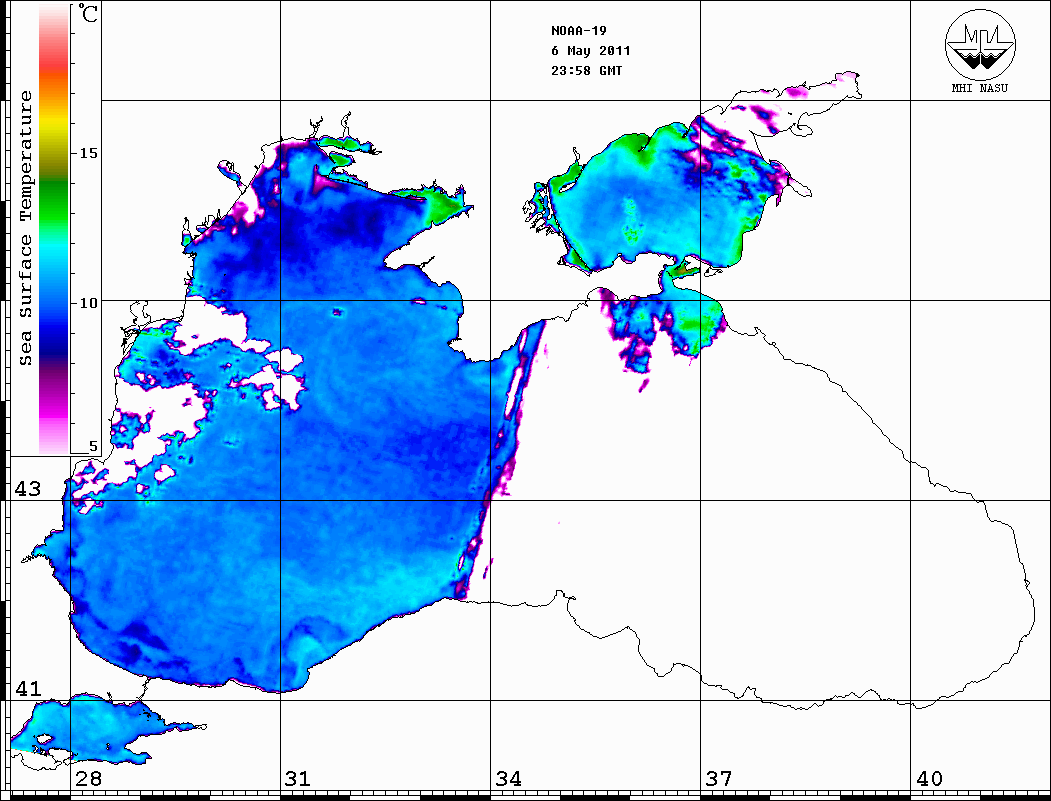
Task: Click longitude label 31
Action: (298, 778)
